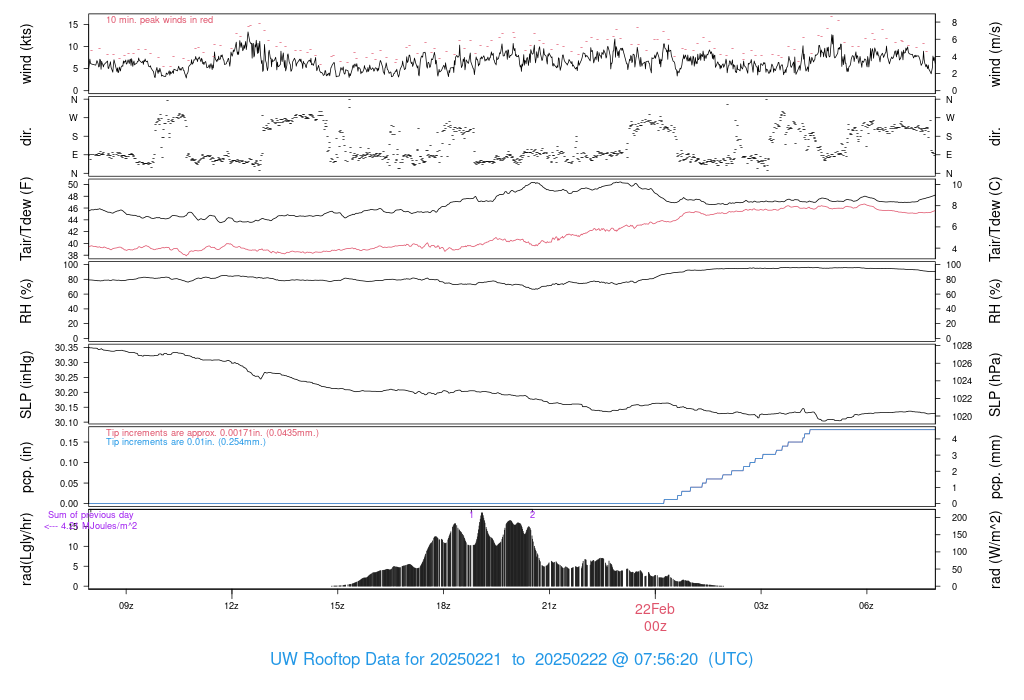Viewport: 1024px width, 700px height.
Task: Click the left 'dir.' axis label
Action: tap(26, 137)
